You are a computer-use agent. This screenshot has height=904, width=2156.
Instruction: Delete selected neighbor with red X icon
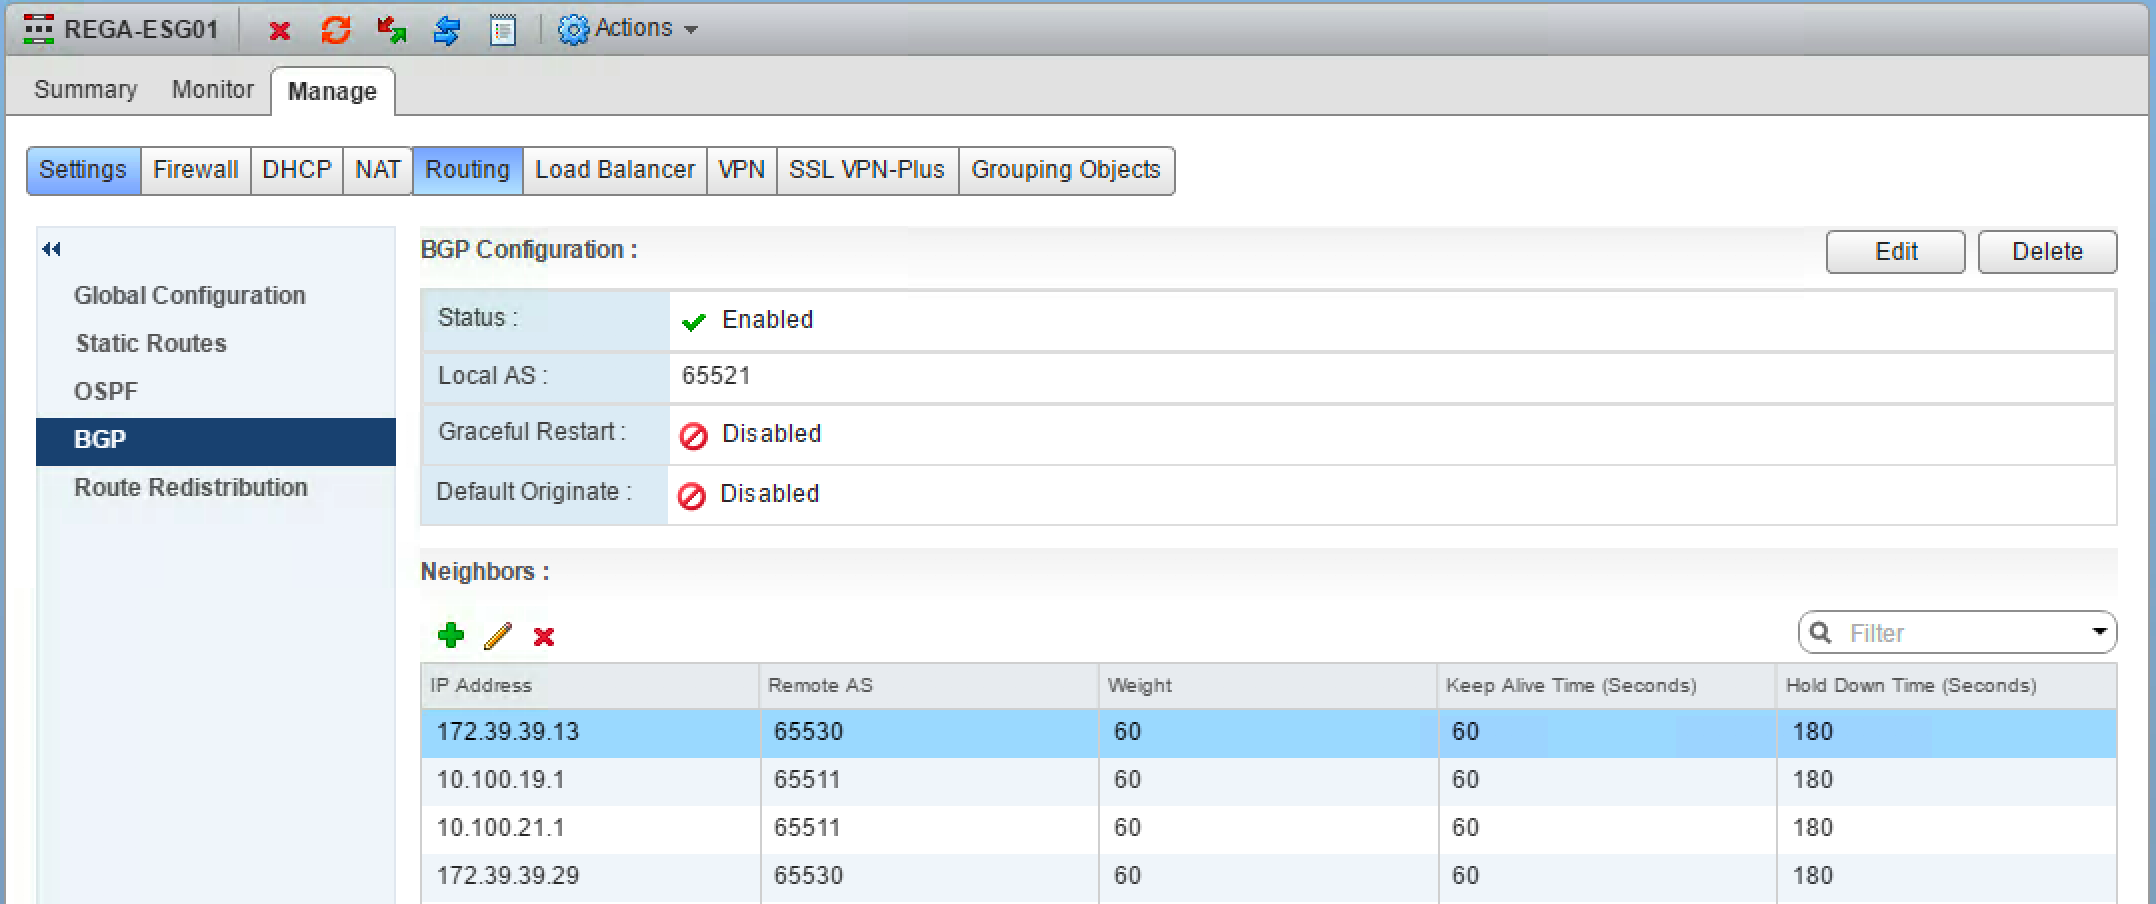point(544,636)
